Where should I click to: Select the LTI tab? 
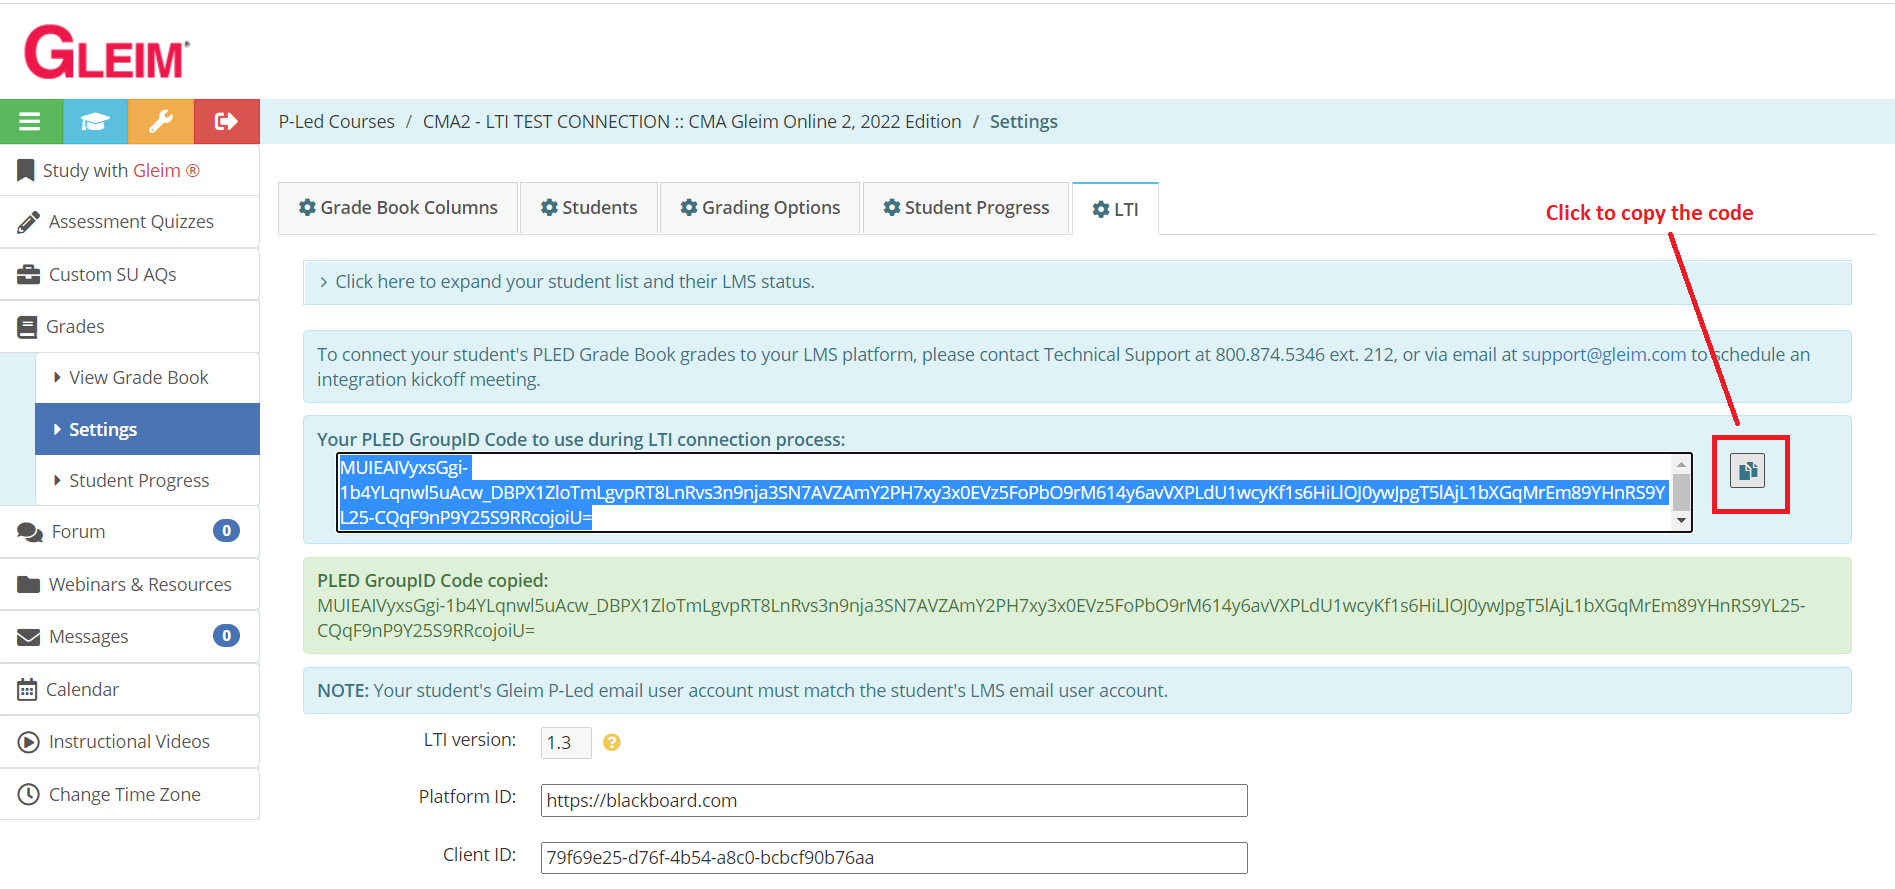(1115, 209)
